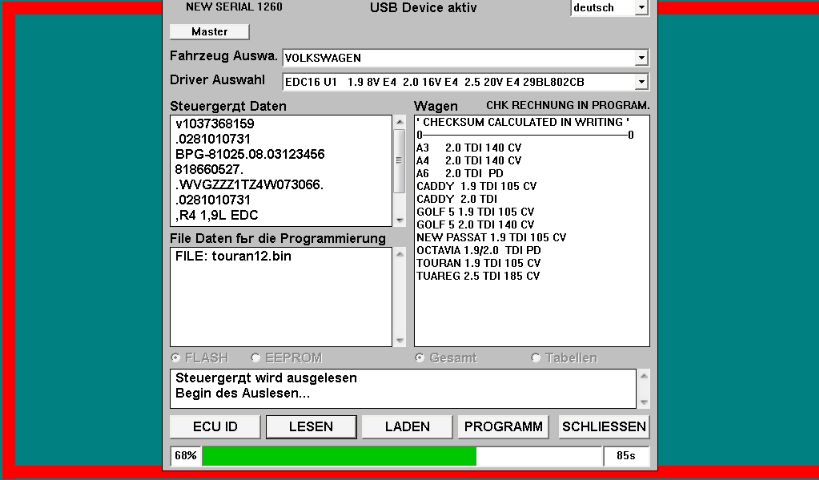The image size is (819, 480).
Task: Select line ,R4 1,9L EDC
Action: coord(217,216)
